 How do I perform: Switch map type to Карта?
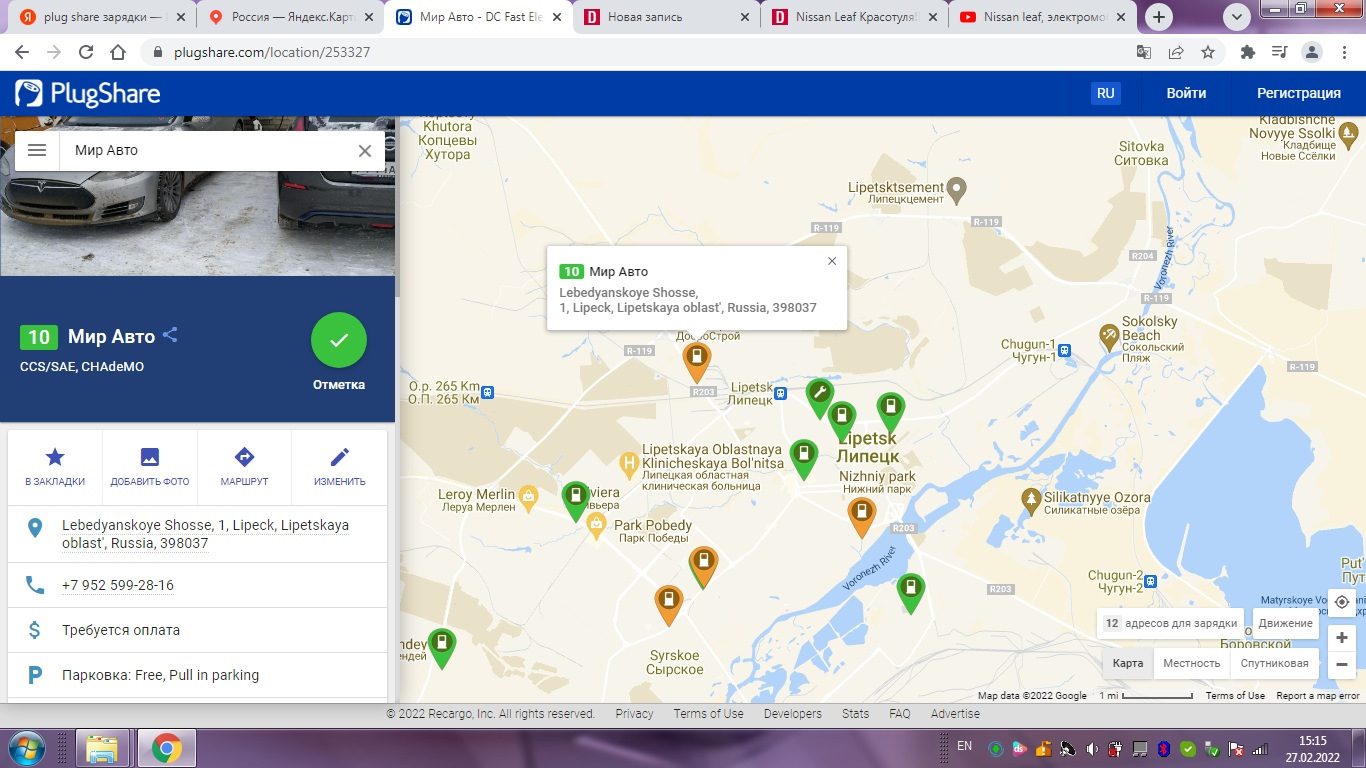pyautogui.click(x=1128, y=663)
